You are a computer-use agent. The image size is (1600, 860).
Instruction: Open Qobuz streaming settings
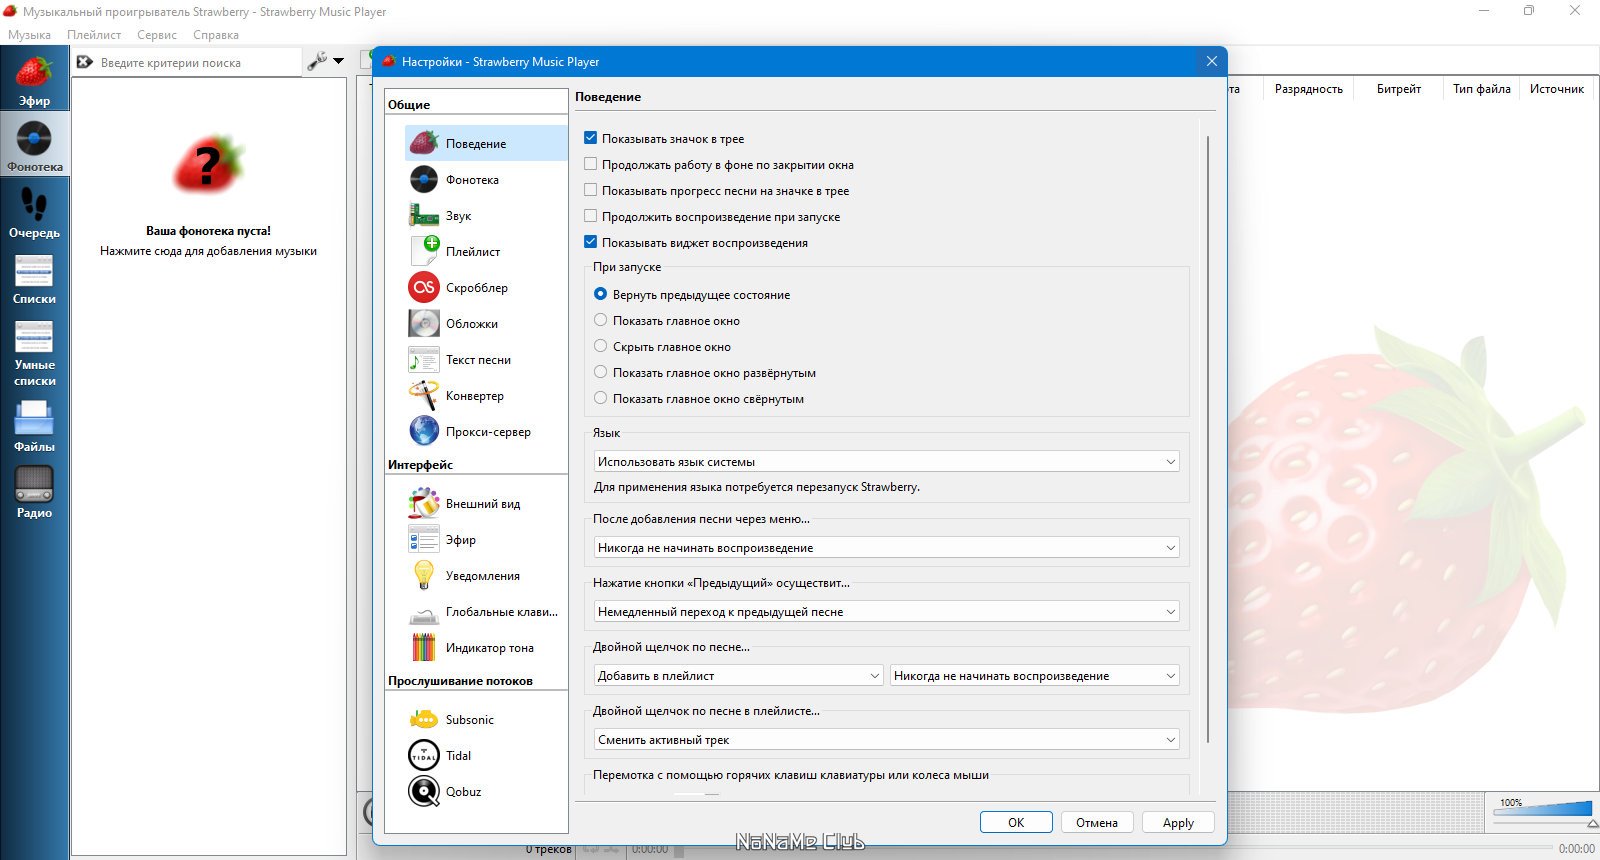486,791
